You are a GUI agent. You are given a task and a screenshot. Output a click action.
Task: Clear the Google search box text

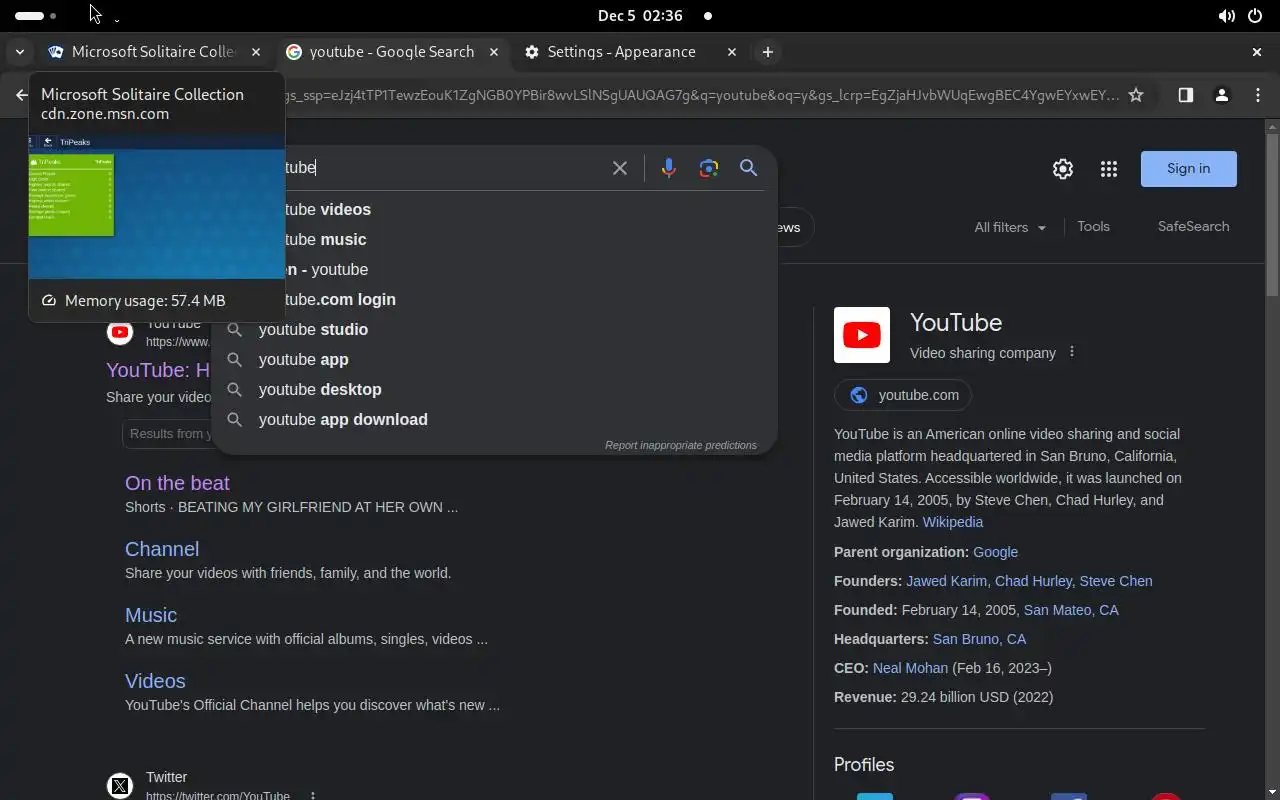pyautogui.click(x=620, y=168)
